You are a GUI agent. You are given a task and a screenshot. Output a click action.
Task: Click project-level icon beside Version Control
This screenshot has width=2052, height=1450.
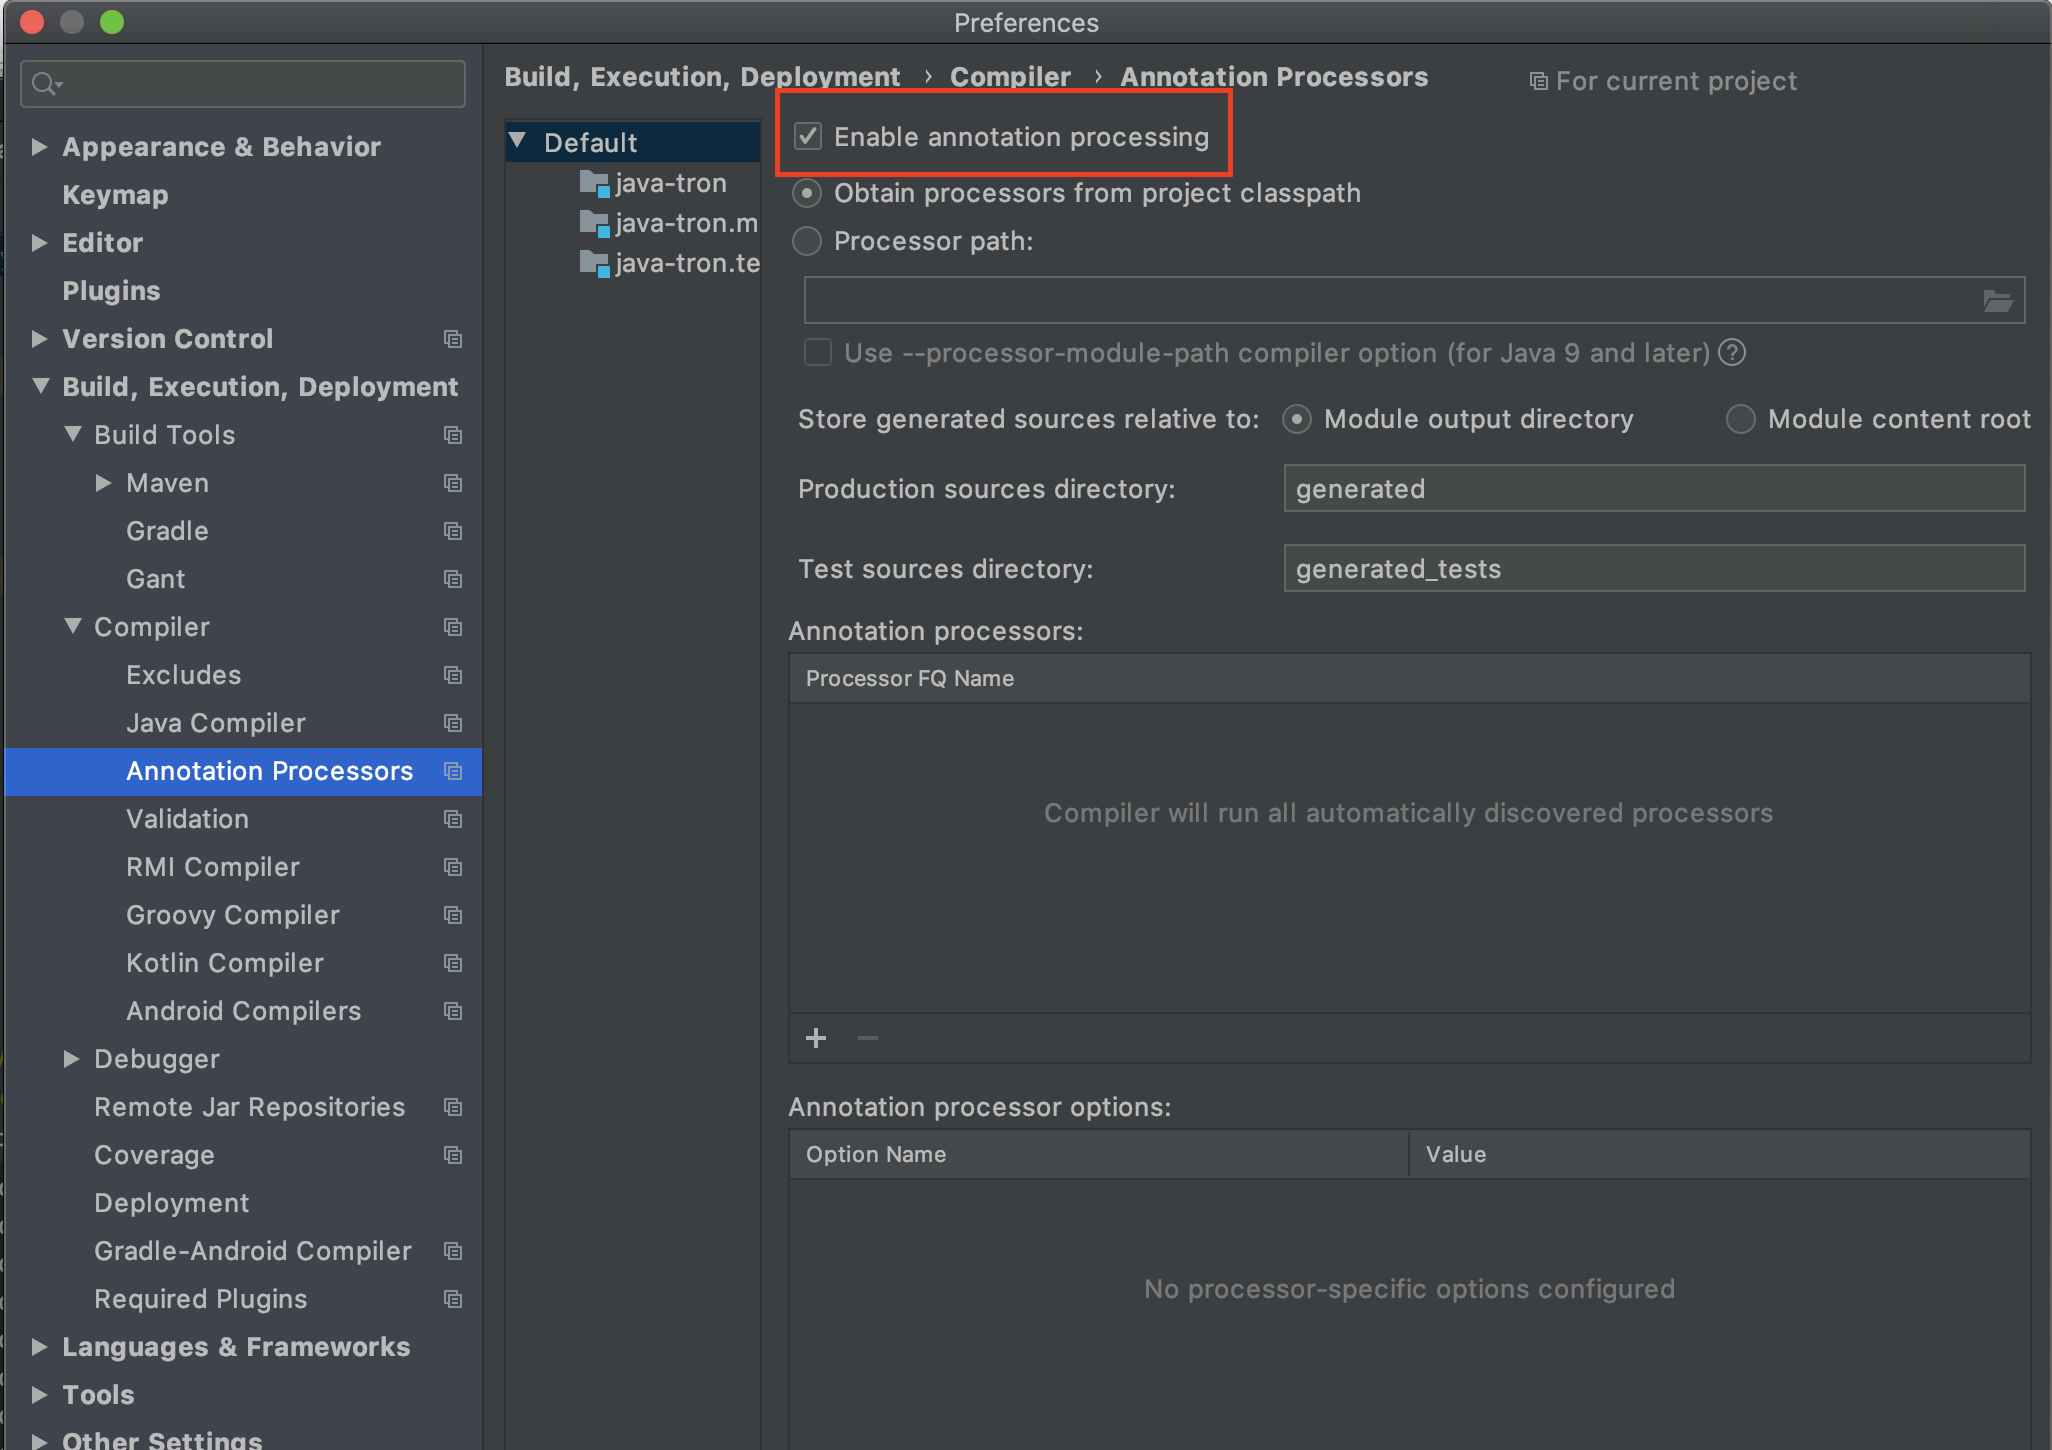pyautogui.click(x=453, y=339)
